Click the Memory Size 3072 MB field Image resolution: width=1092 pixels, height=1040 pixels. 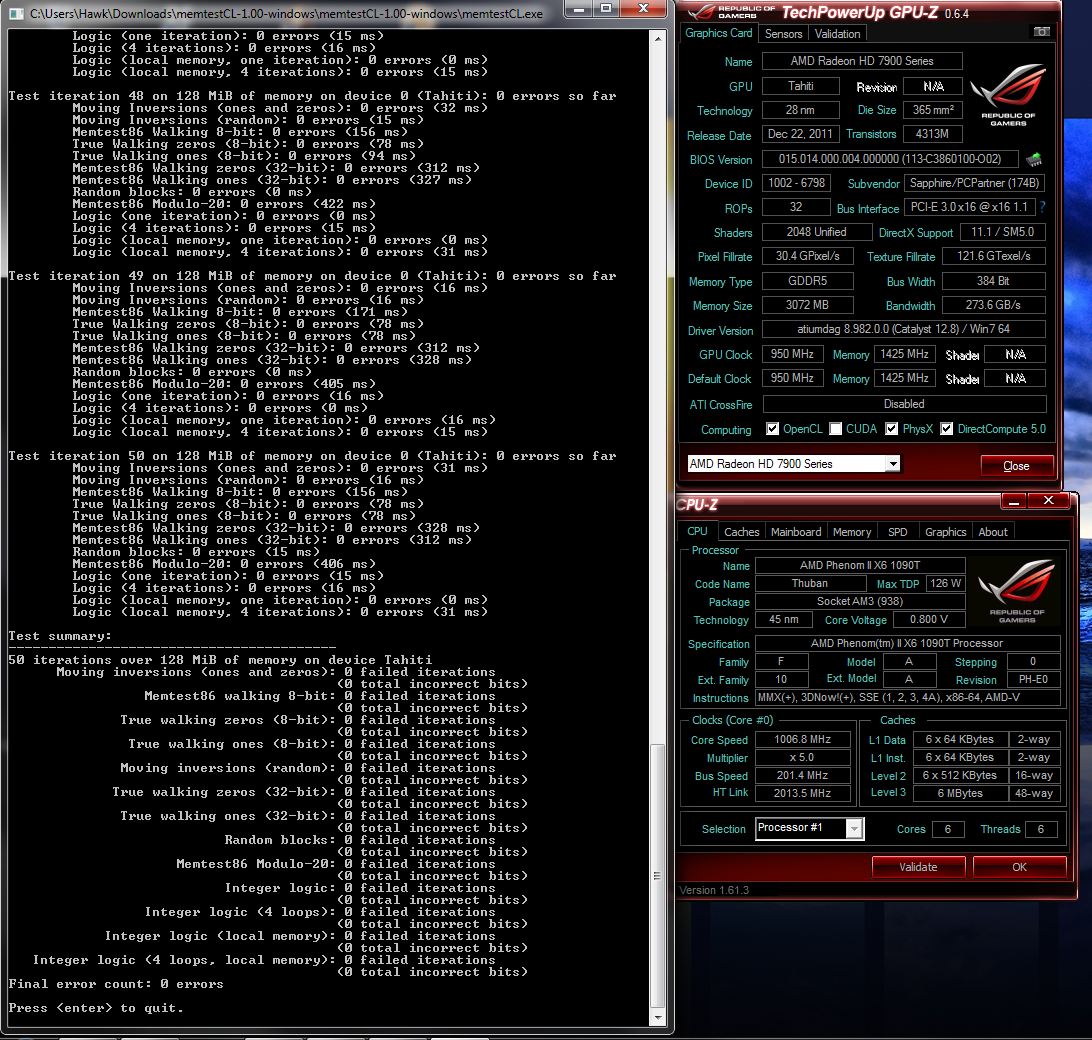tap(807, 304)
